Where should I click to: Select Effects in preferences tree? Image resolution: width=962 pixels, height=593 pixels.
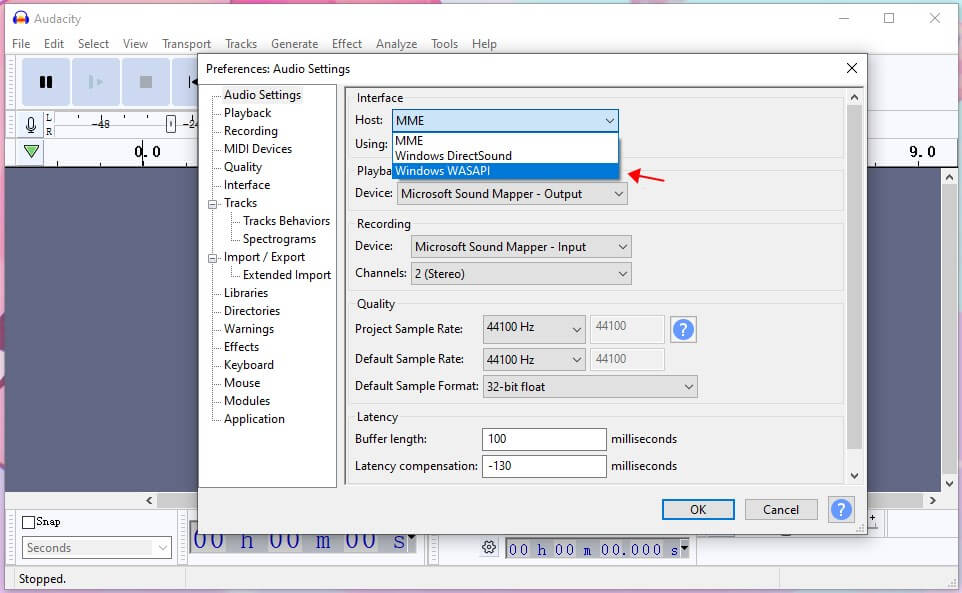pos(241,346)
